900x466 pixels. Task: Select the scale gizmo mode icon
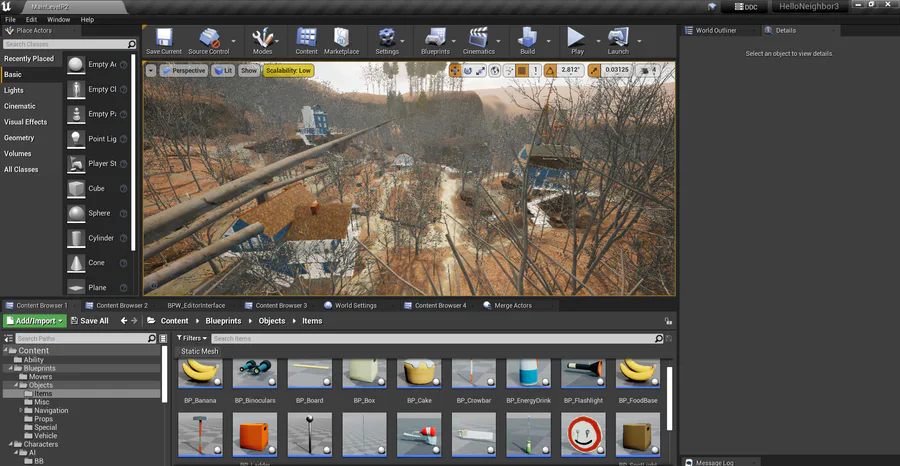480,71
